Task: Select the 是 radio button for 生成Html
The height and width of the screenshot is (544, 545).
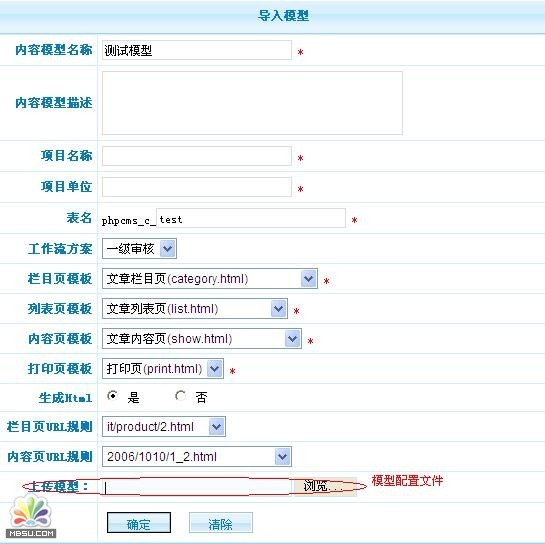Action: (x=113, y=396)
